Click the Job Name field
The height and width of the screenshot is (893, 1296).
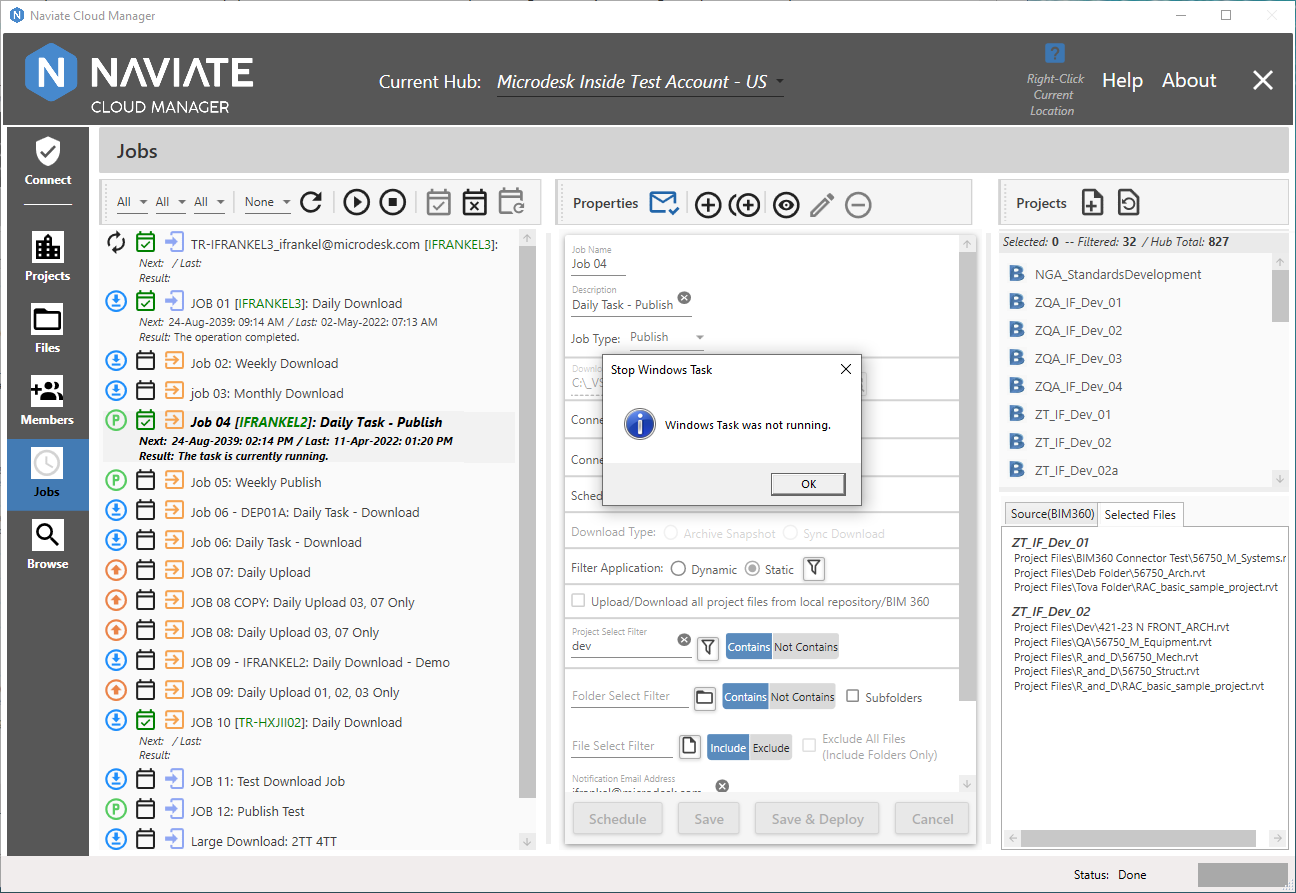click(x=598, y=265)
